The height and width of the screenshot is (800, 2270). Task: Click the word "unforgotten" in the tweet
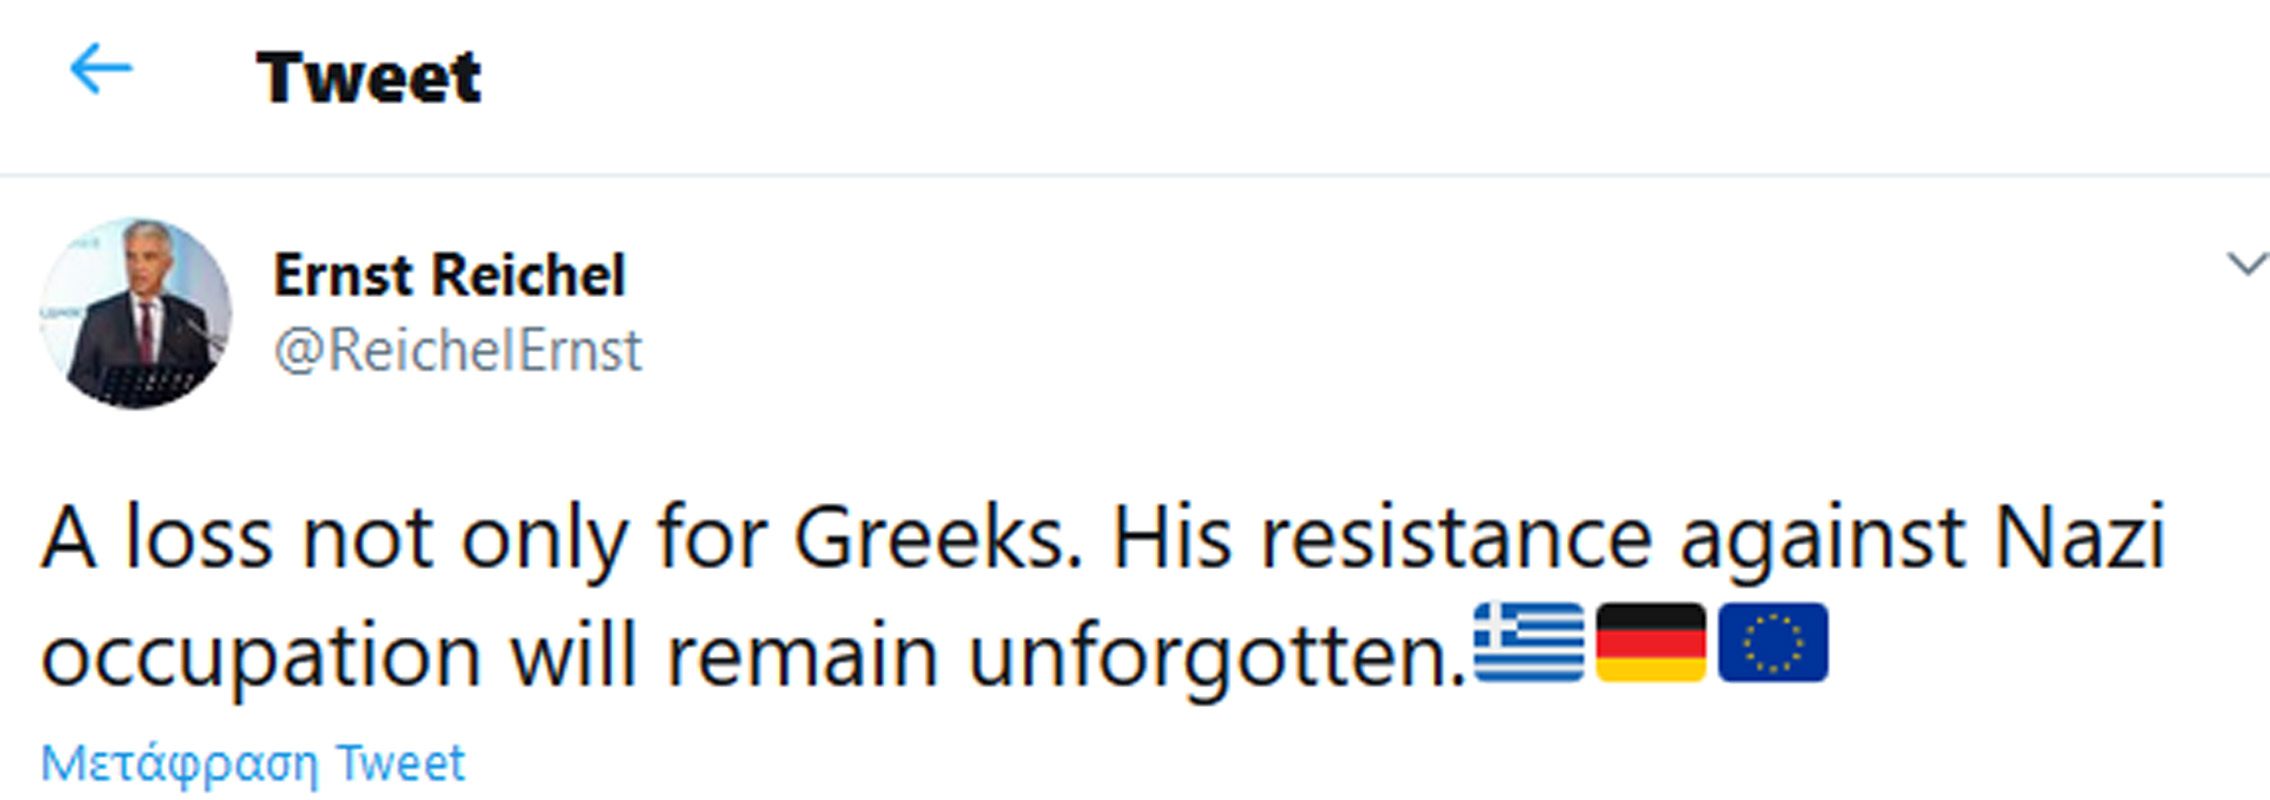pyautogui.click(x=1209, y=658)
